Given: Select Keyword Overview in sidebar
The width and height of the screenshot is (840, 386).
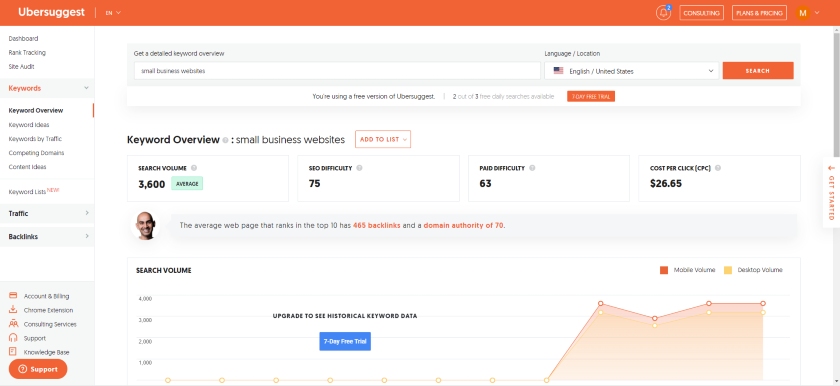Looking at the screenshot, I should (x=35, y=110).
